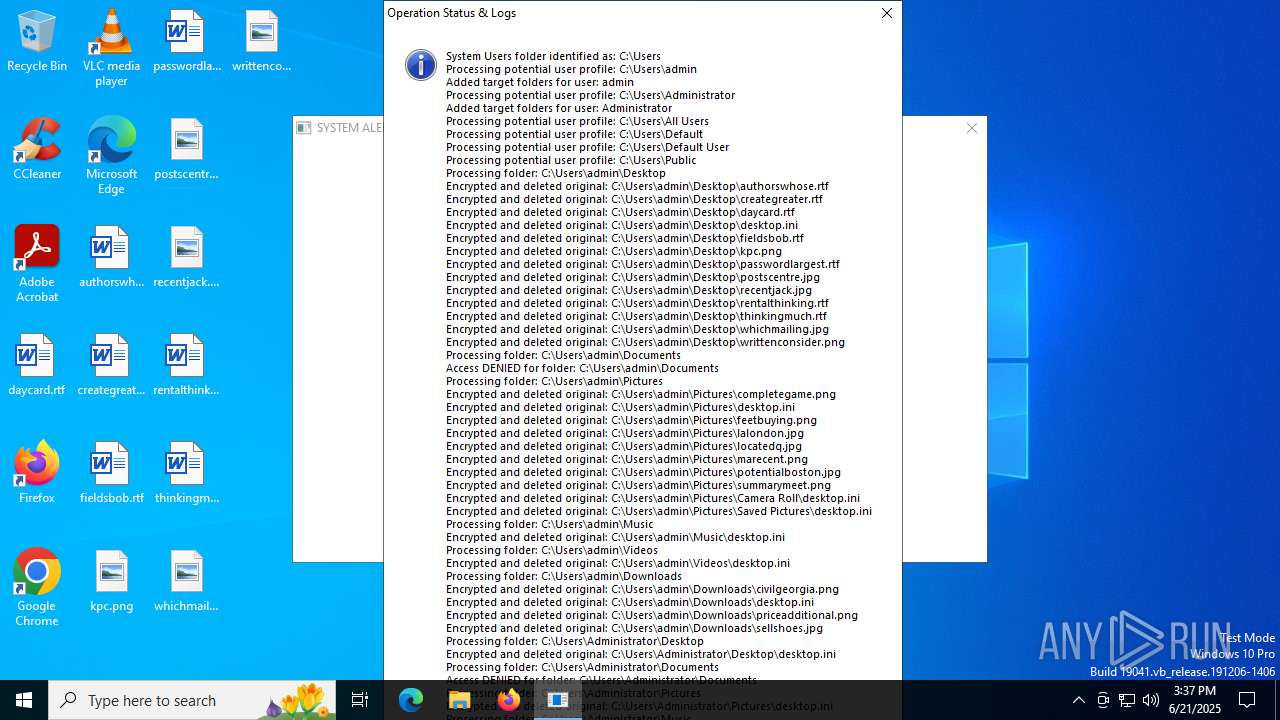The image size is (1280, 720).
Task: Open network status tray icon
Action: point(1127,700)
